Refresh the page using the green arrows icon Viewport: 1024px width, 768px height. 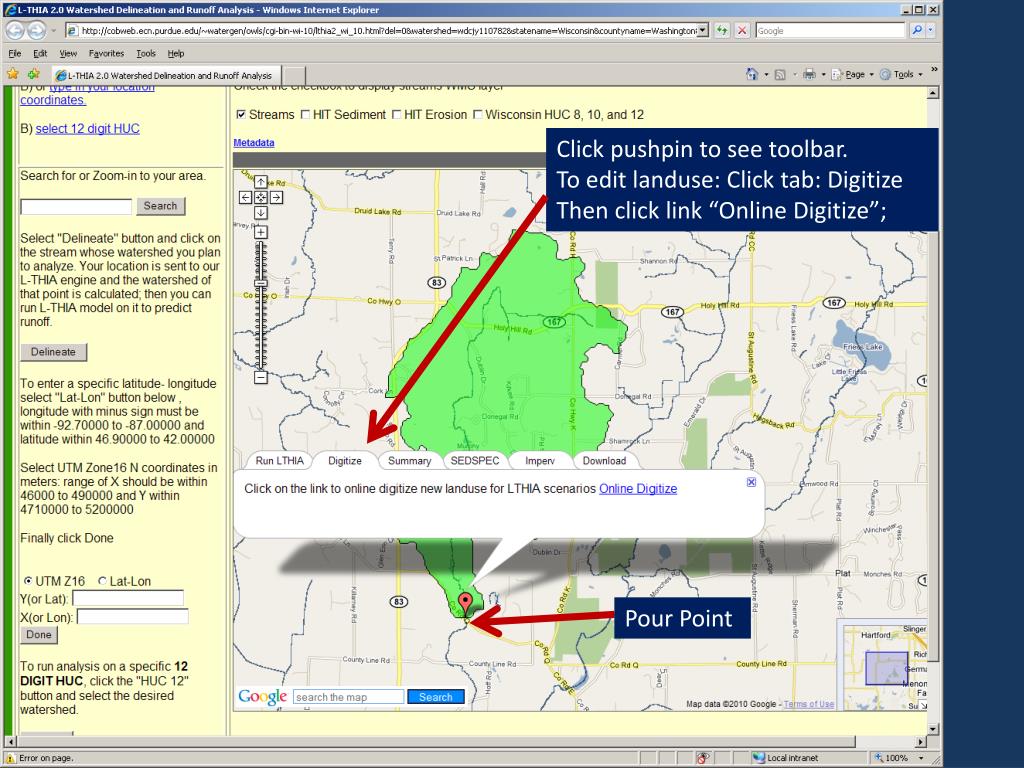[x=722, y=31]
